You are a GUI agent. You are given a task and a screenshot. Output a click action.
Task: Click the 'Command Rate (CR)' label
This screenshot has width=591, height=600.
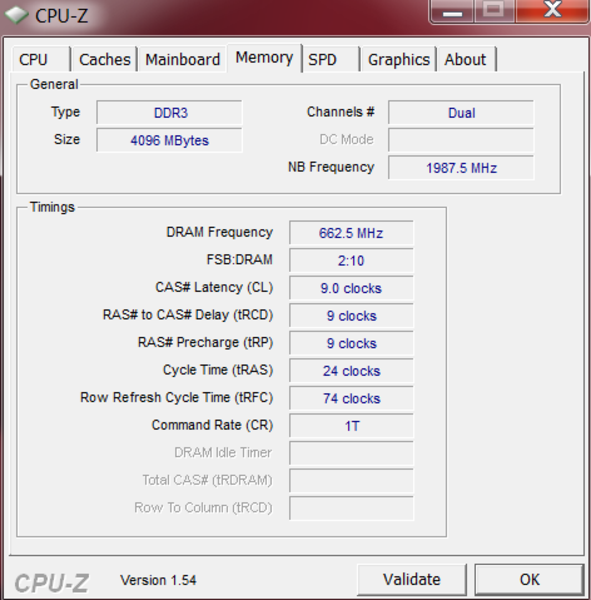(x=212, y=425)
